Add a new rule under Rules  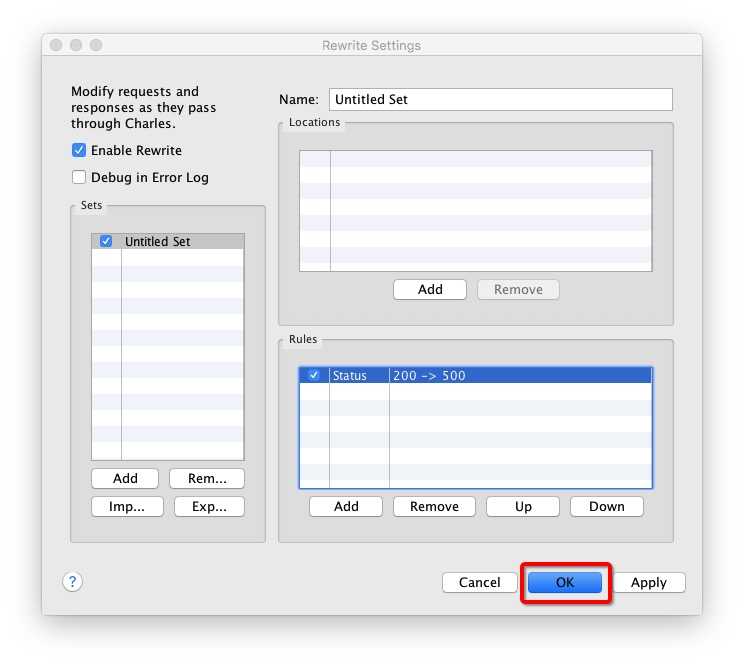(346, 506)
